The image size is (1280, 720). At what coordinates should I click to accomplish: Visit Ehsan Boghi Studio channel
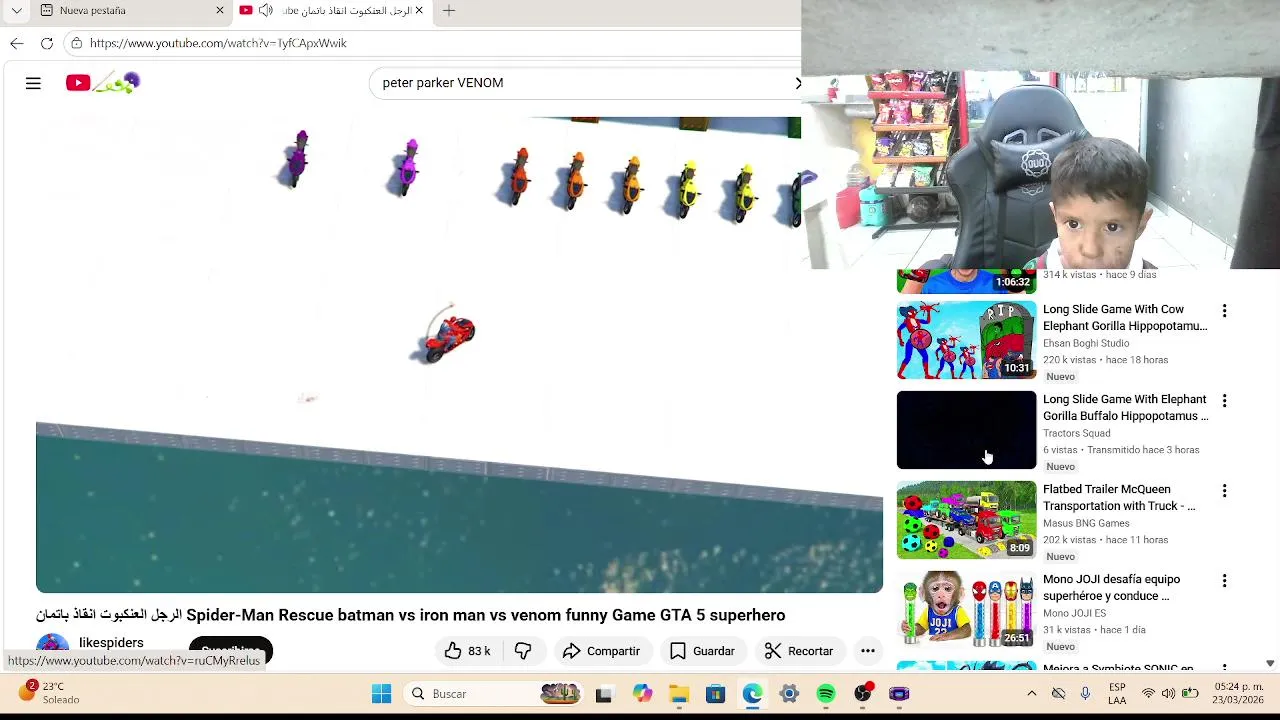(x=1086, y=343)
